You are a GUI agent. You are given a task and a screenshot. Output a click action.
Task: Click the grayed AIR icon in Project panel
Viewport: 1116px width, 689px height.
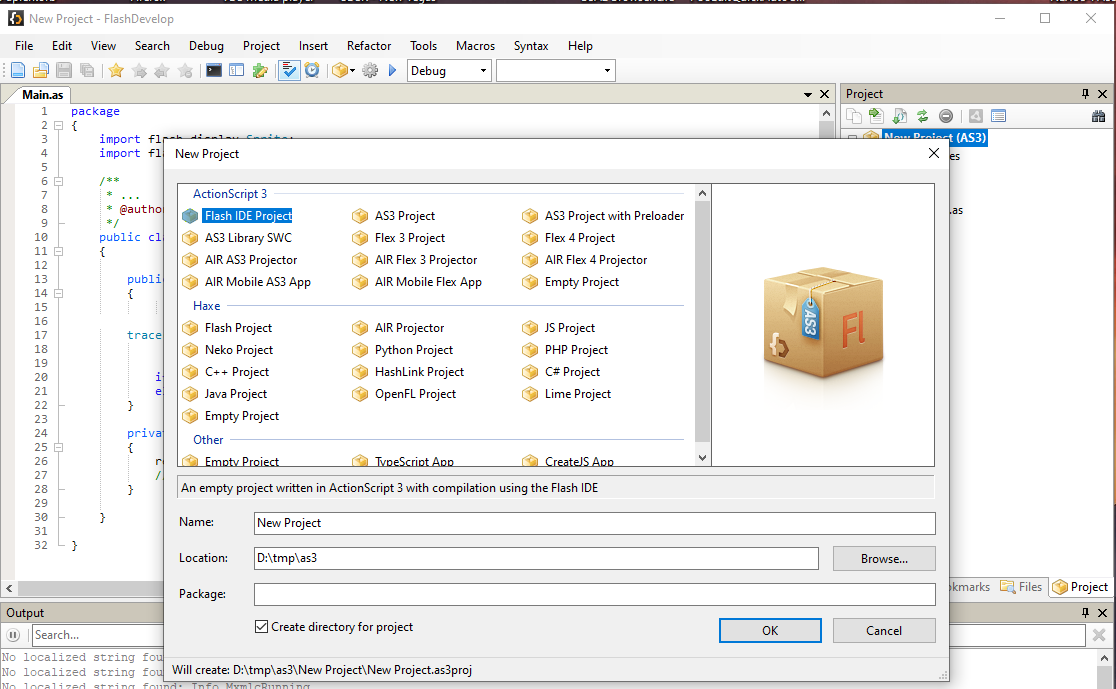(976, 116)
